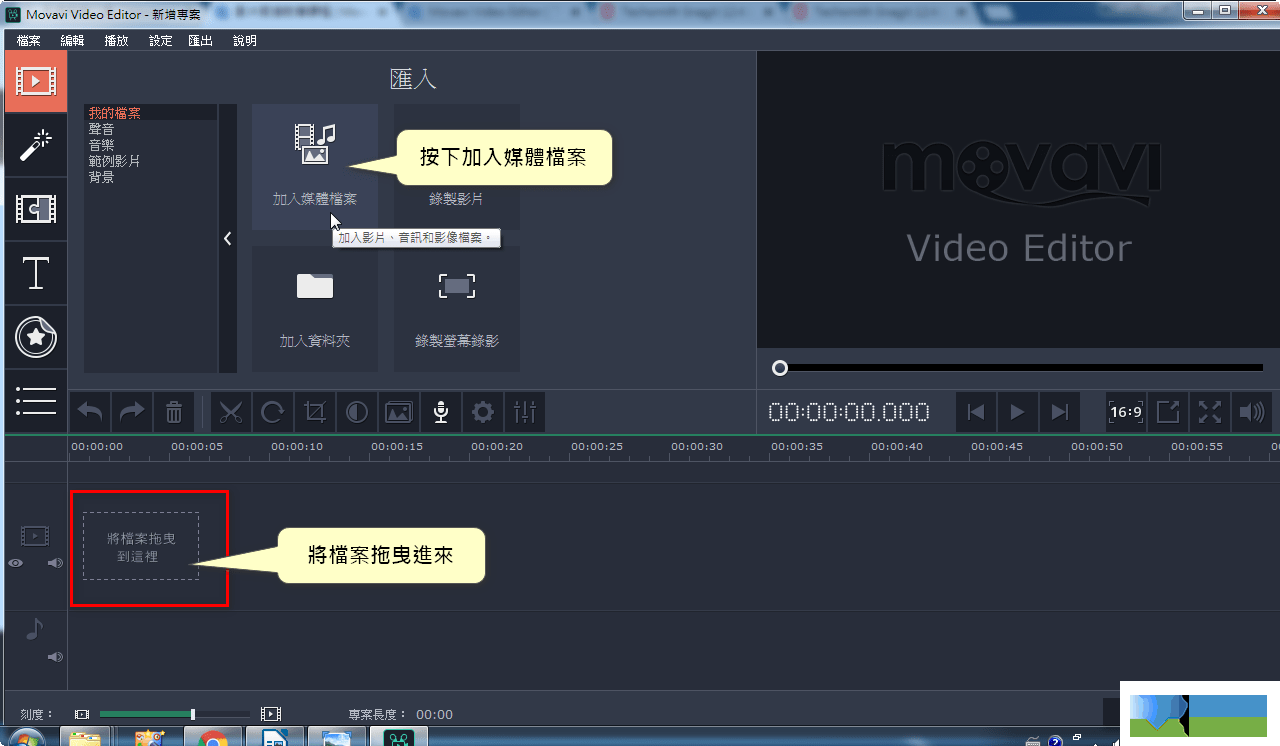Zoom in timeline with large film icon
The width and height of the screenshot is (1280, 746).
coord(271,714)
